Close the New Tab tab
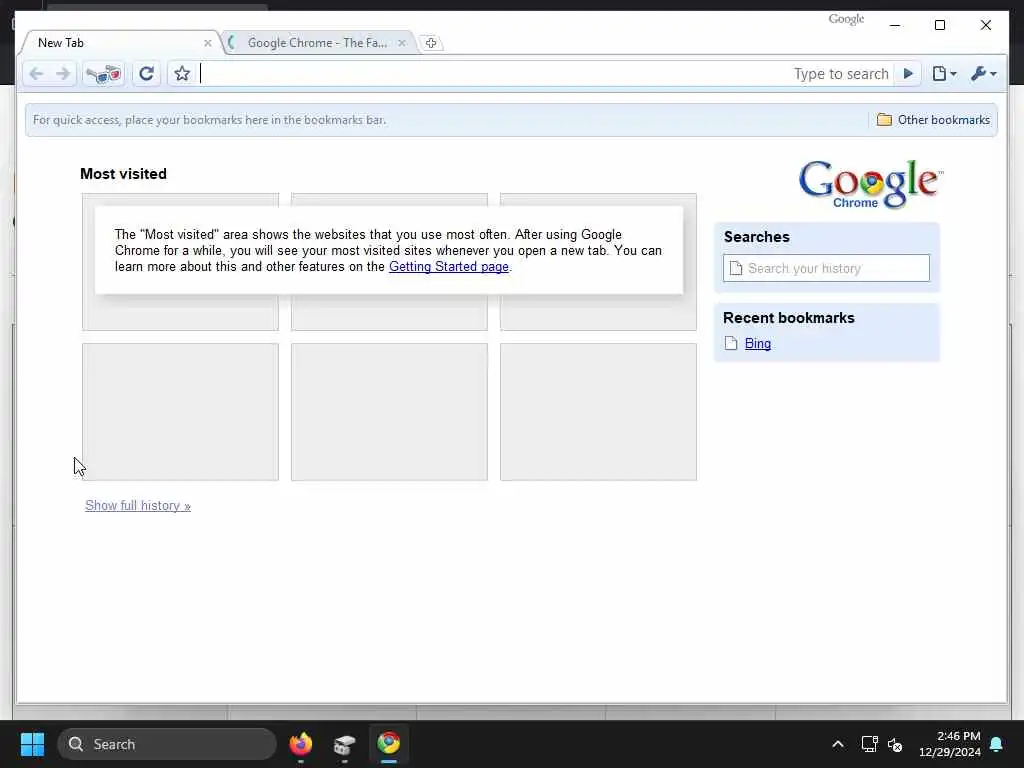 208,43
